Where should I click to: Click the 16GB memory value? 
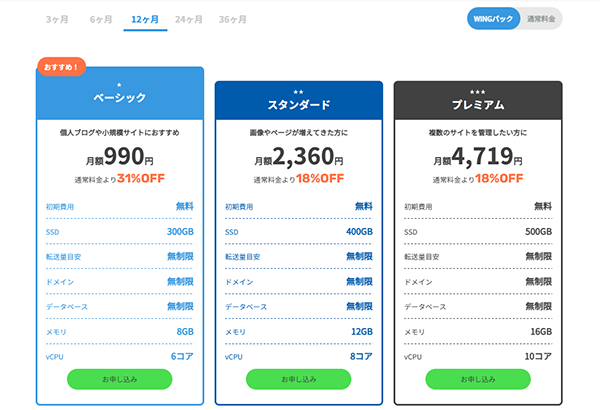coord(541,332)
